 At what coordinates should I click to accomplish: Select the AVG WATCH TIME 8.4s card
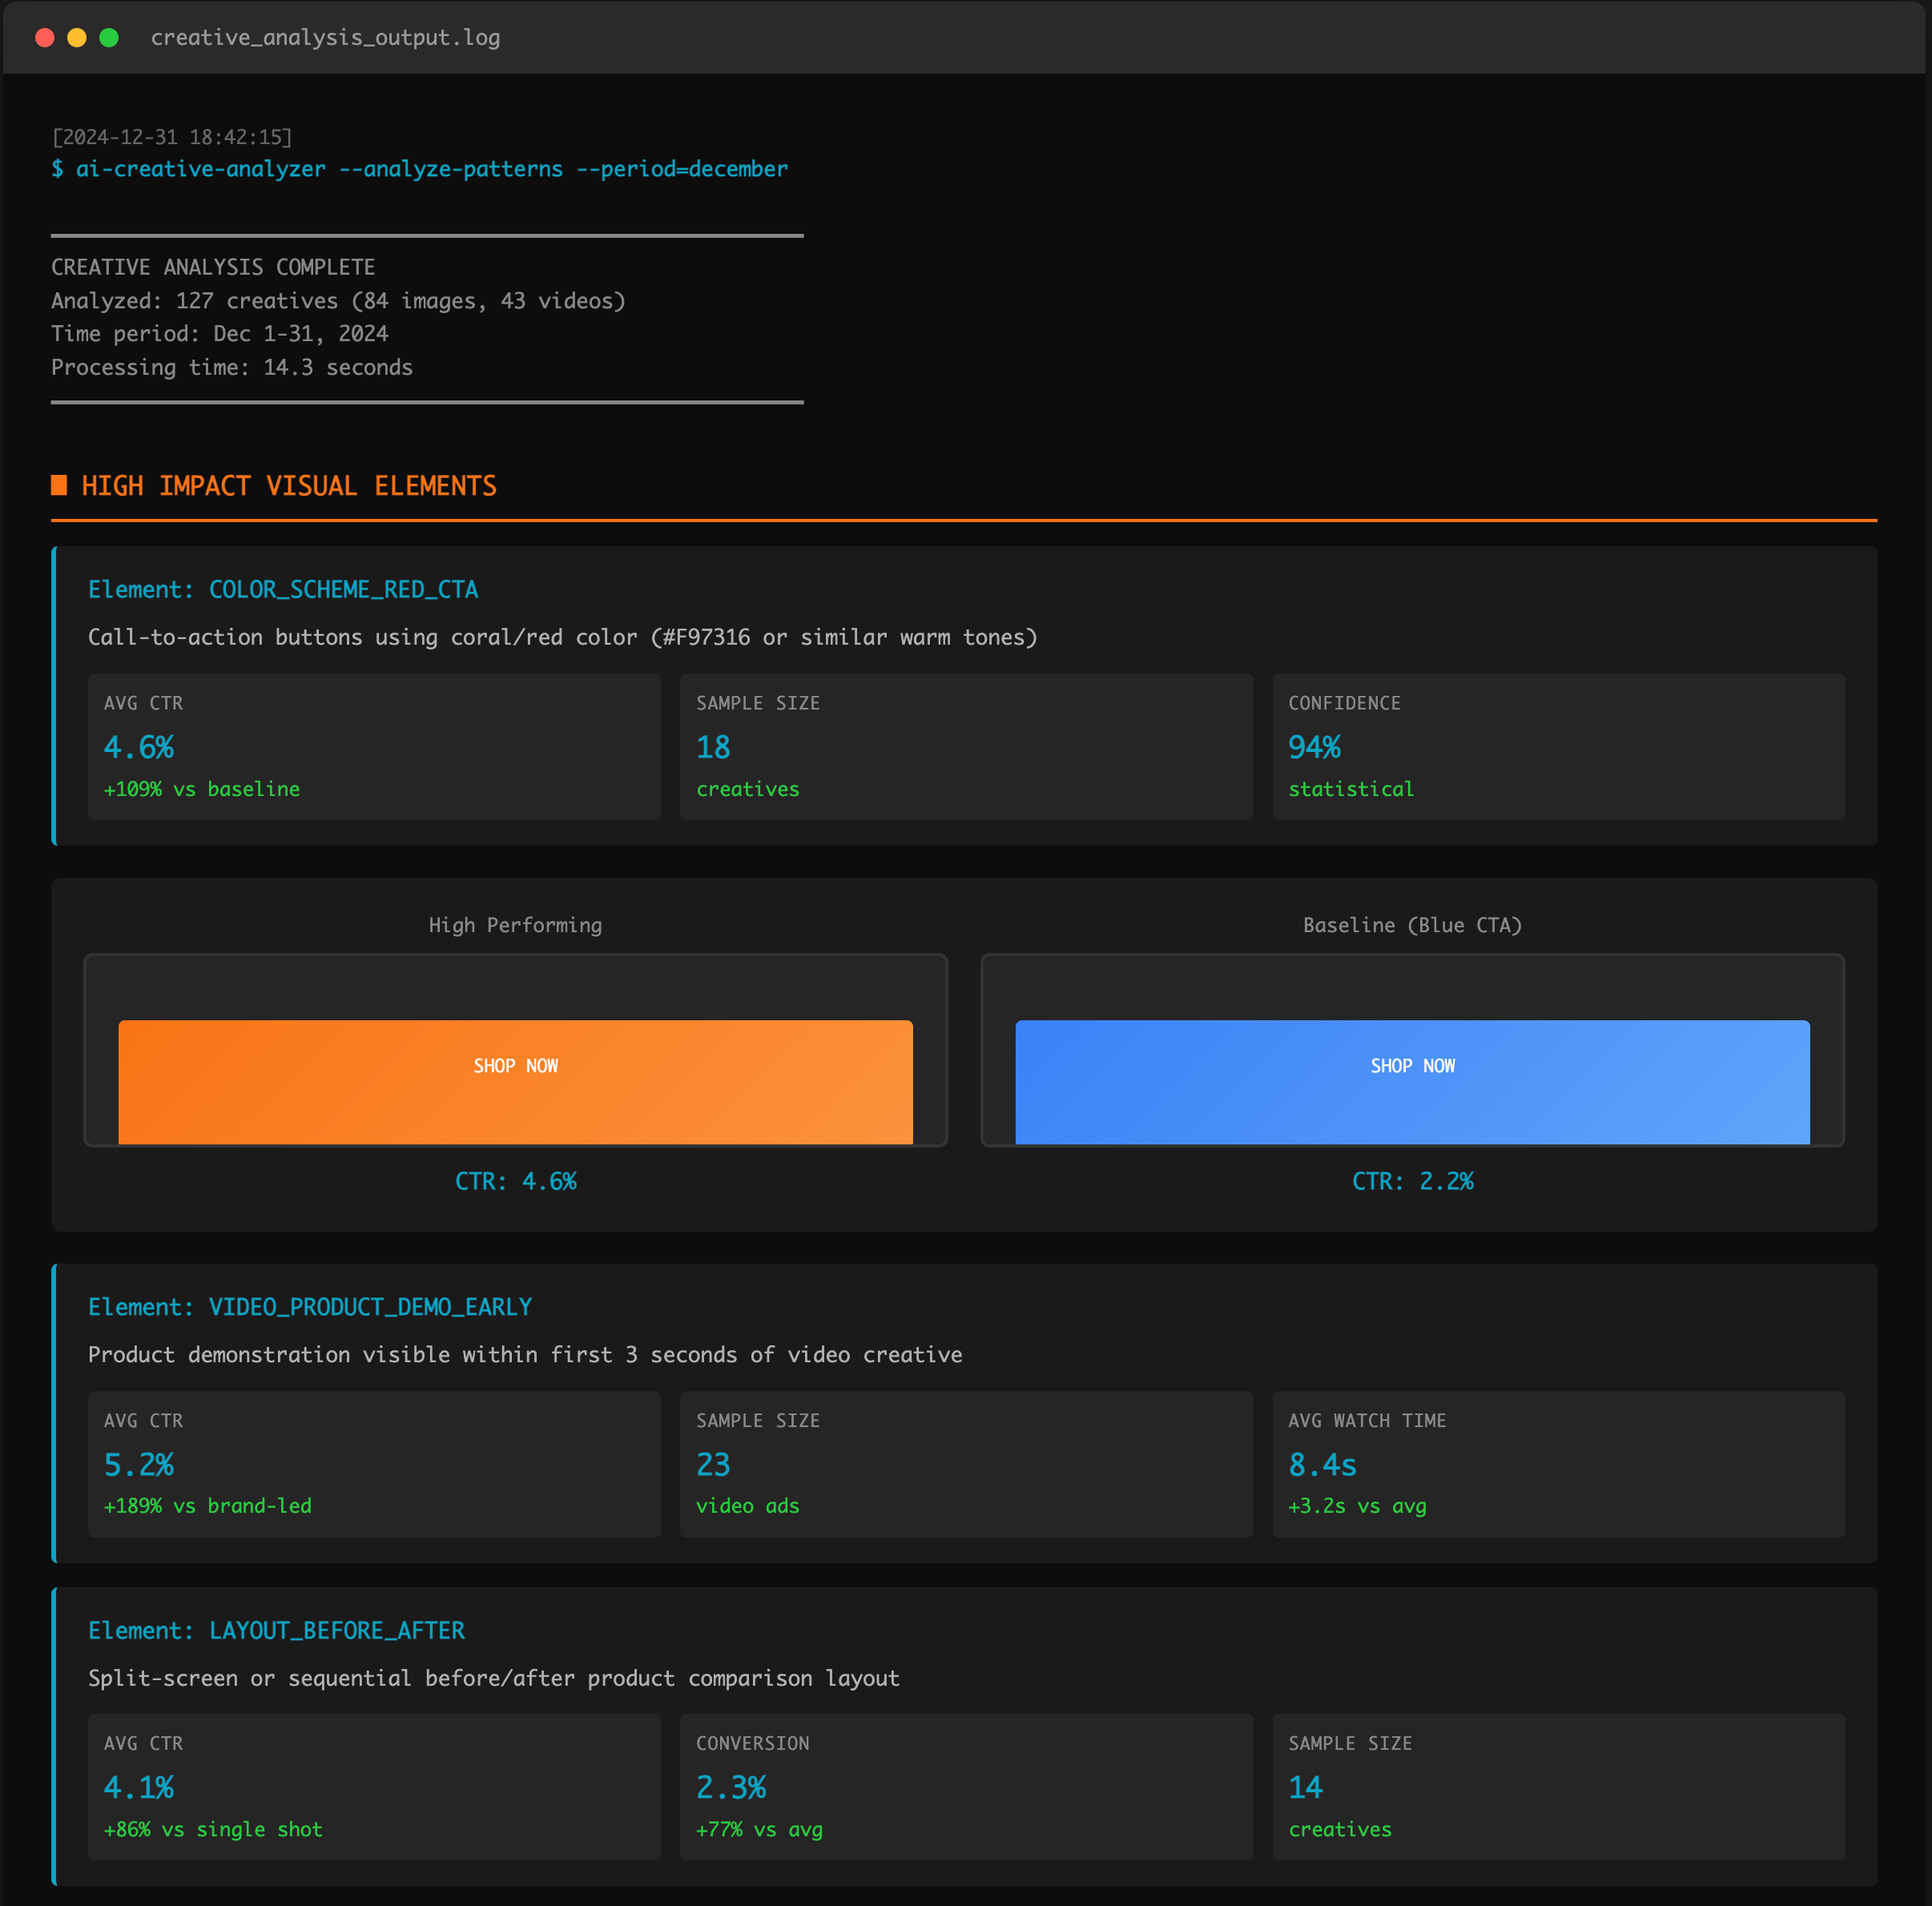(1557, 1464)
